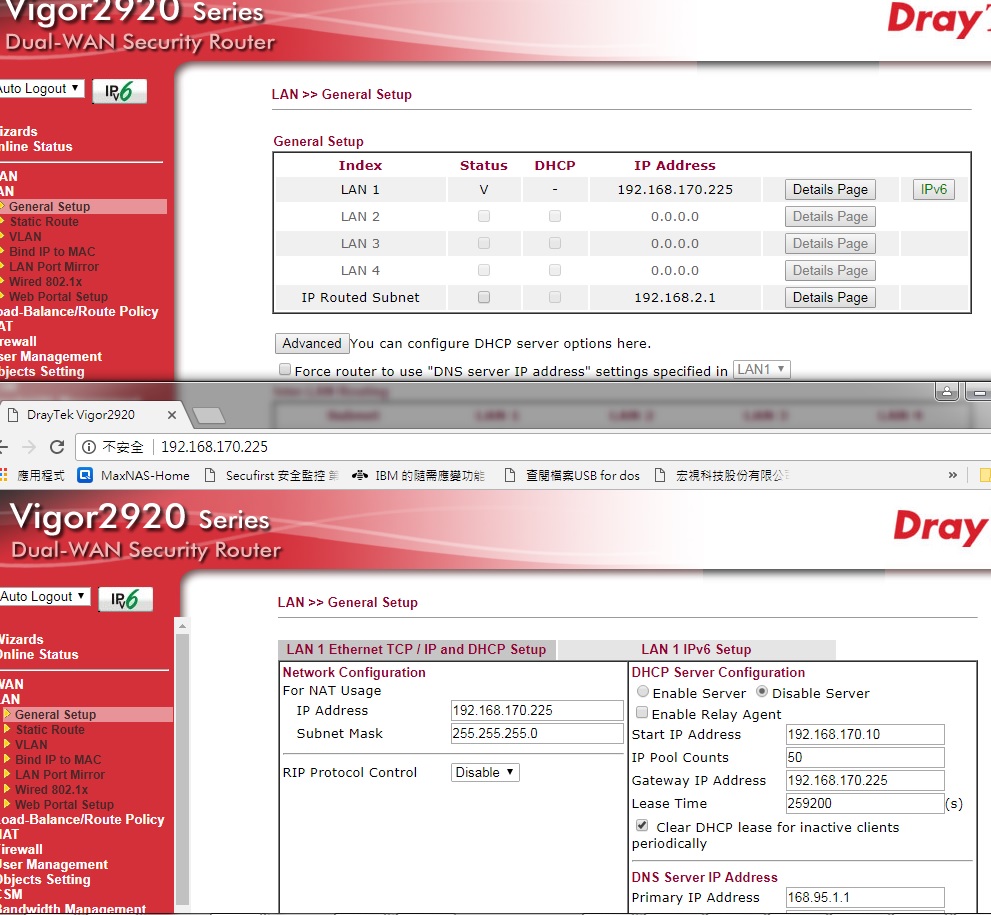Click the Advanced DHCP options button

[312, 343]
